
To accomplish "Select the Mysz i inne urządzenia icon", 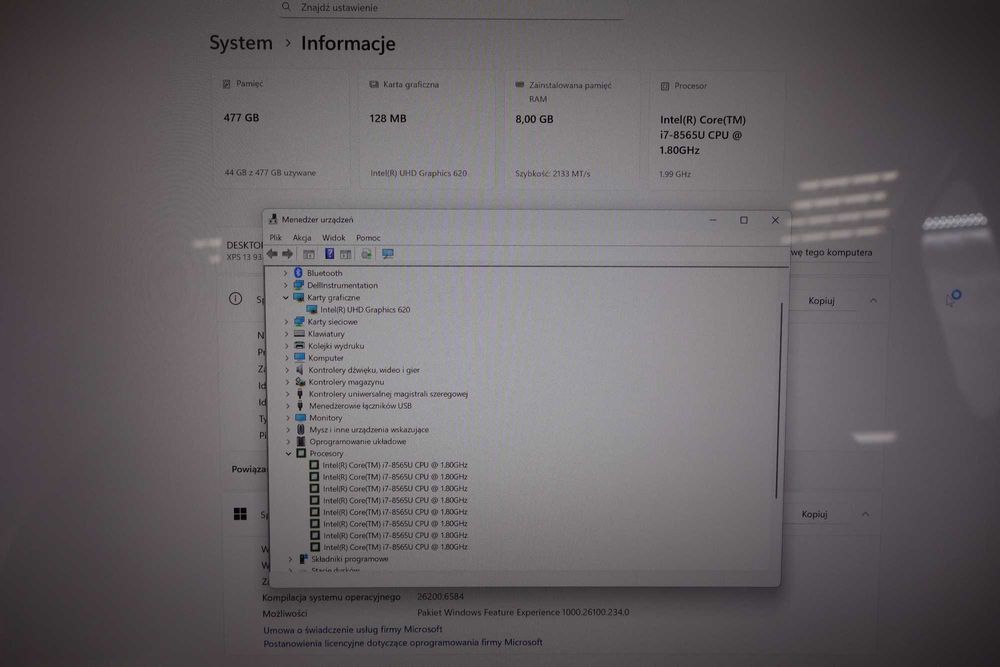I will (x=301, y=429).
